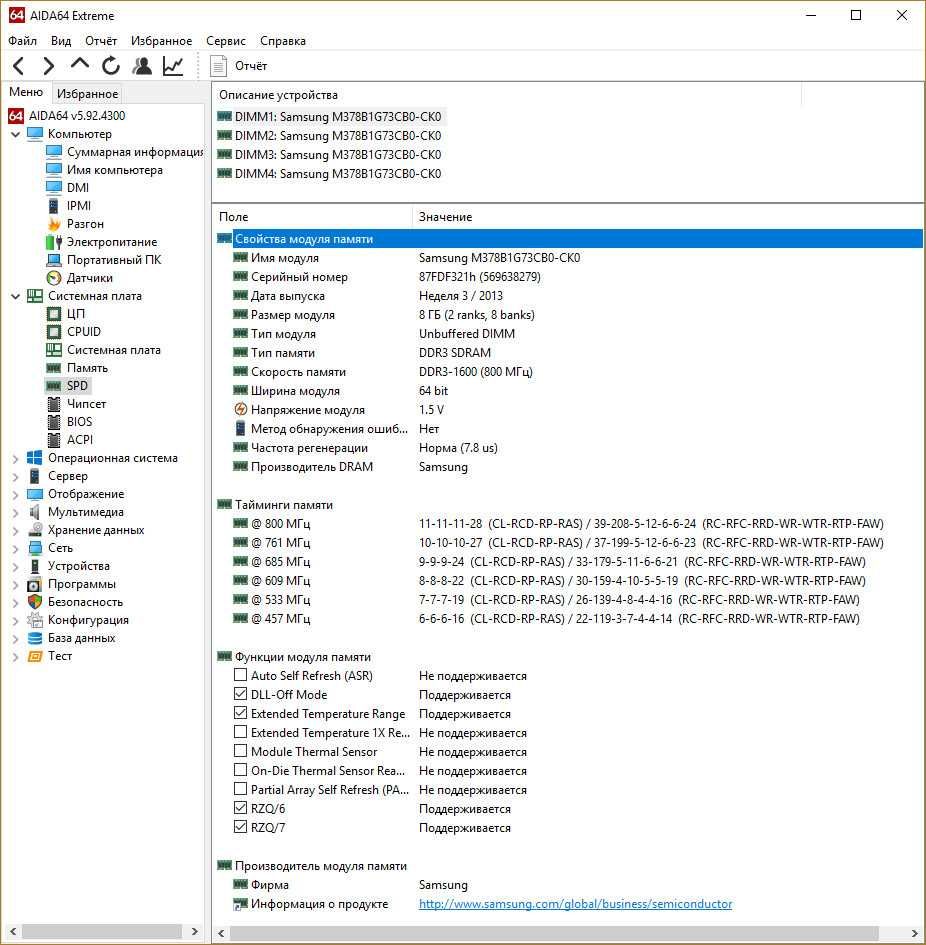Viewport: 926px width, 945px height.
Task: Select the Память memory item
Action: pyautogui.click(x=87, y=368)
